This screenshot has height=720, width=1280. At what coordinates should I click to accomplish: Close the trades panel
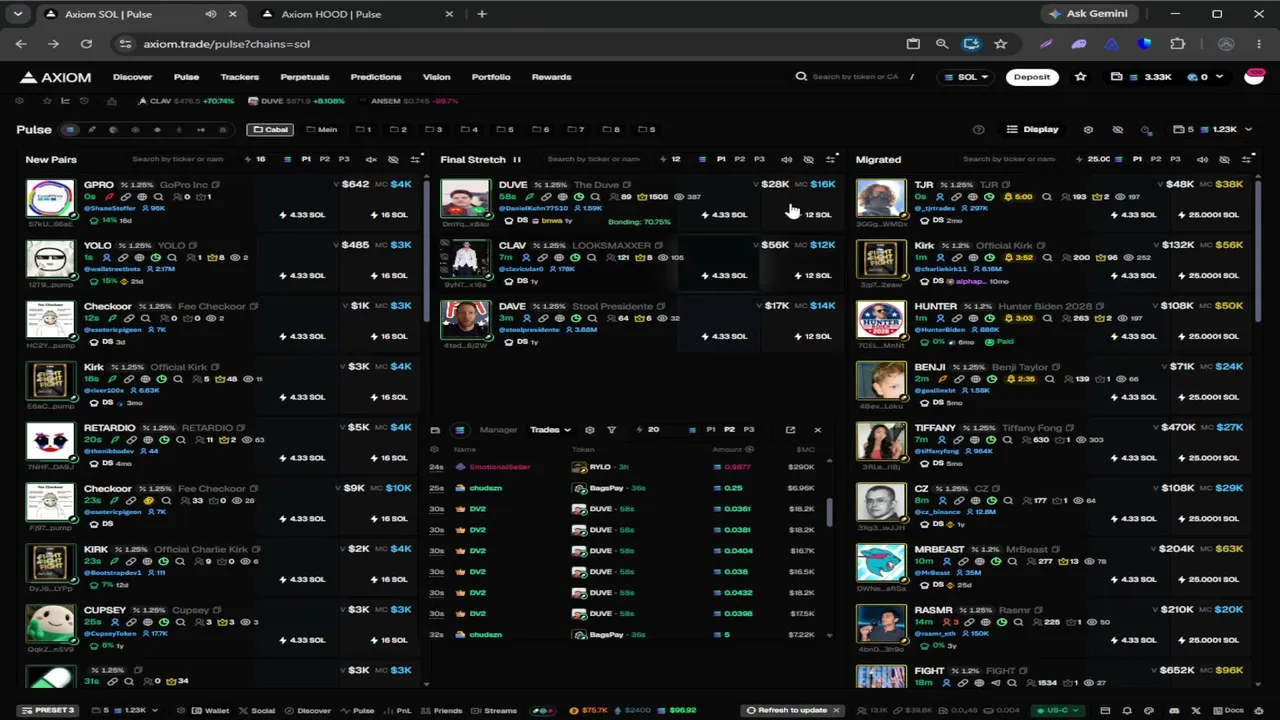tap(817, 430)
